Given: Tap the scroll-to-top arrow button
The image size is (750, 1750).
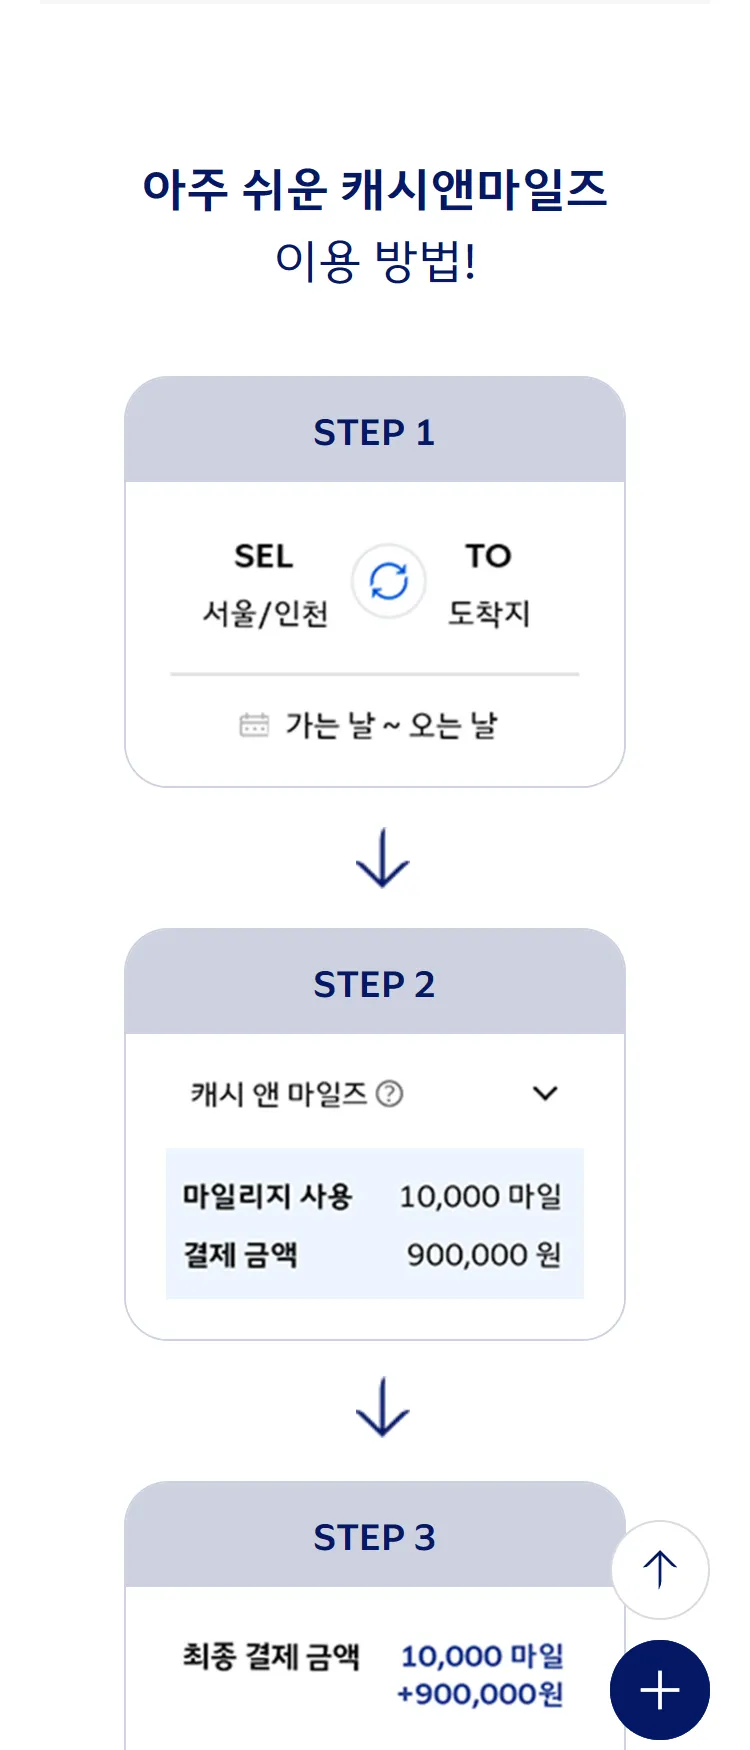Looking at the screenshot, I should [x=659, y=1569].
